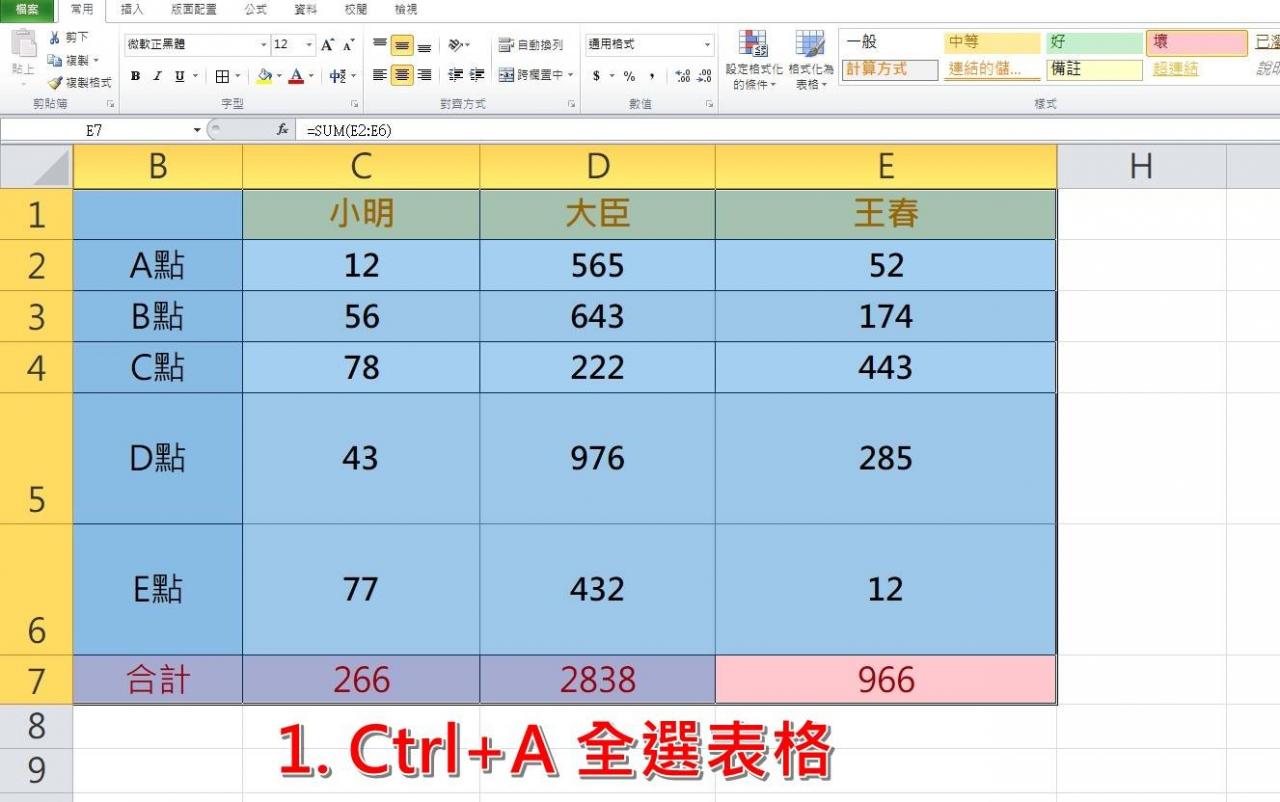Screen dimensions: 1280x802
Task: Switch to the Review (校閱) tab
Action: [x=356, y=9]
